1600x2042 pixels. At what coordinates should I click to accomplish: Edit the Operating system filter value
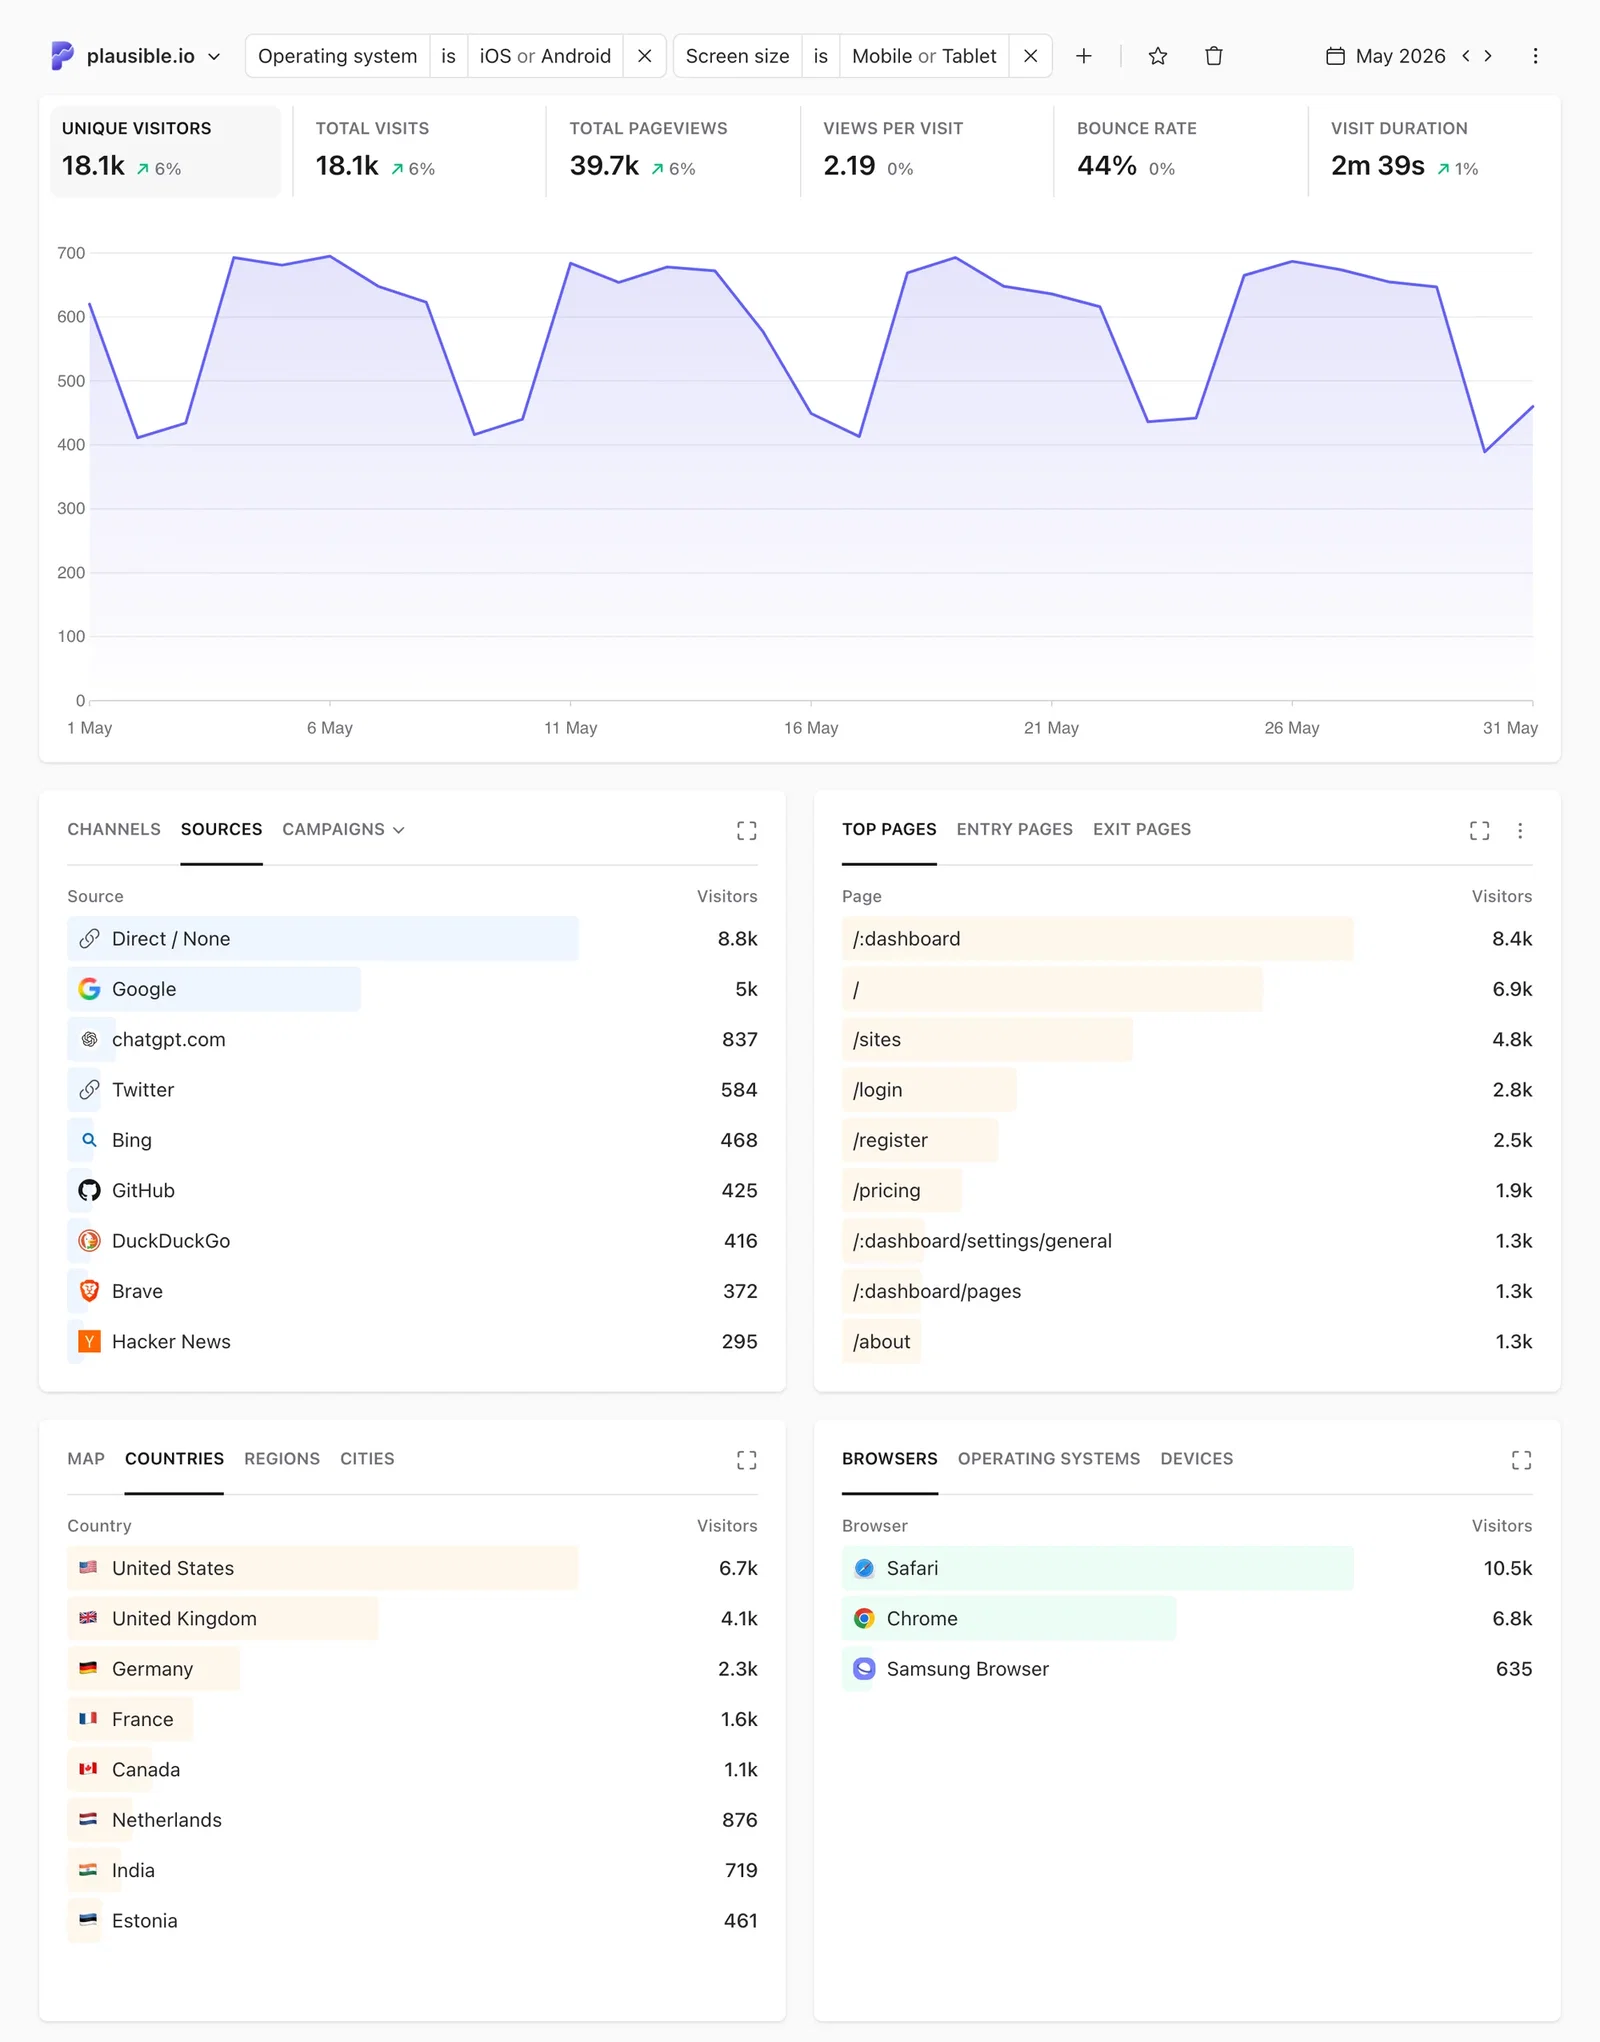pos(545,56)
